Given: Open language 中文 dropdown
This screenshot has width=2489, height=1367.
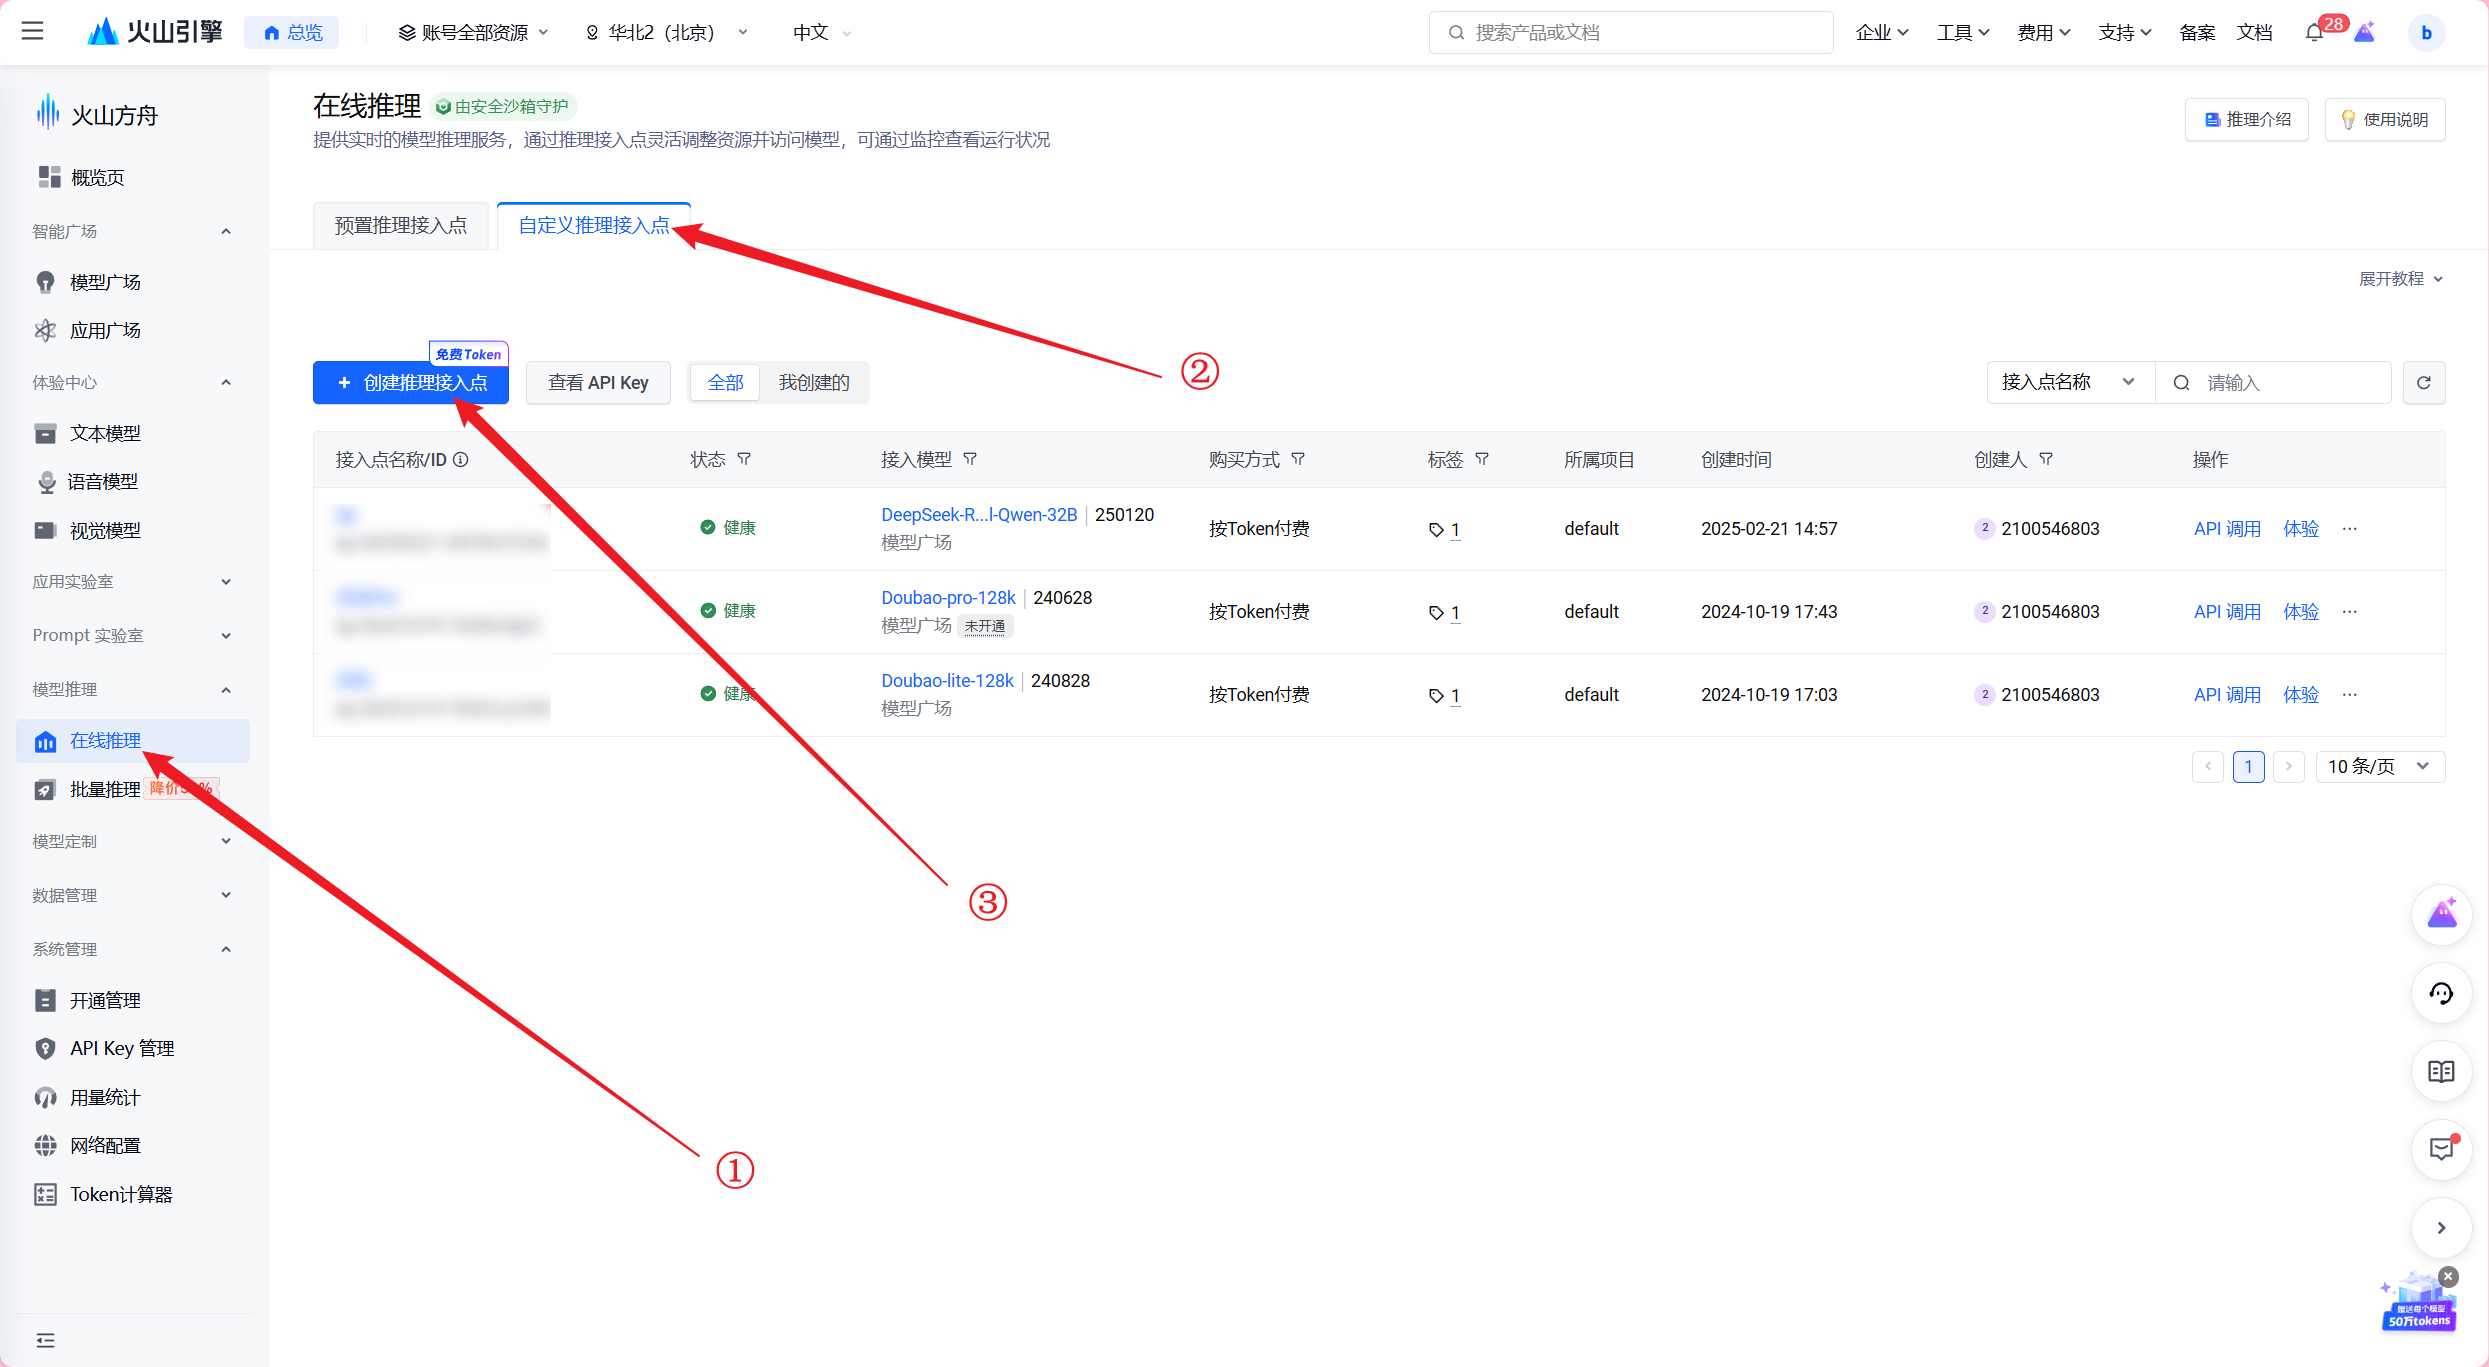Looking at the screenshot, I should pos(822,33).
